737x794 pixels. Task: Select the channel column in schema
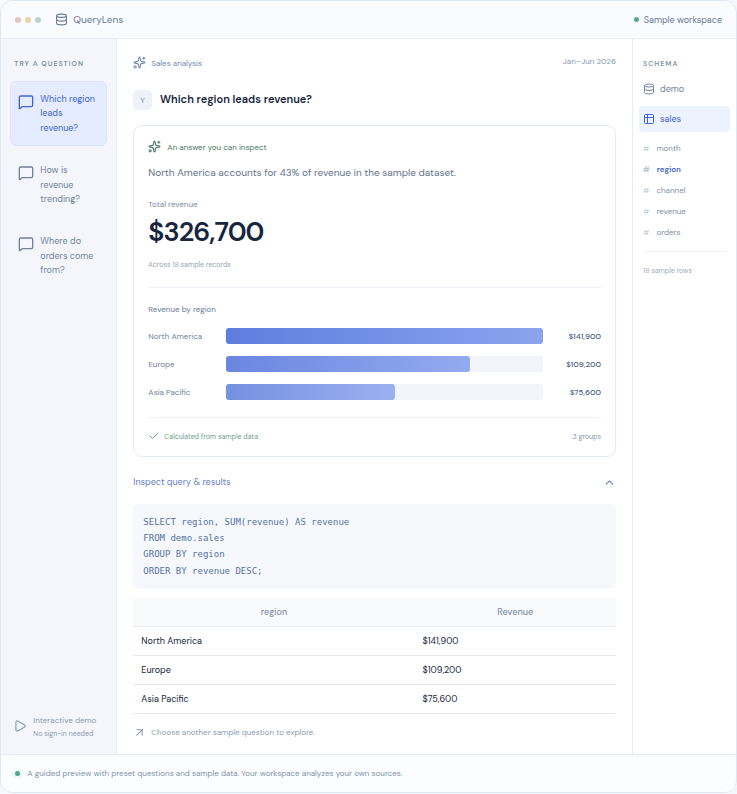pyautogui.click(x=671, y=190)
